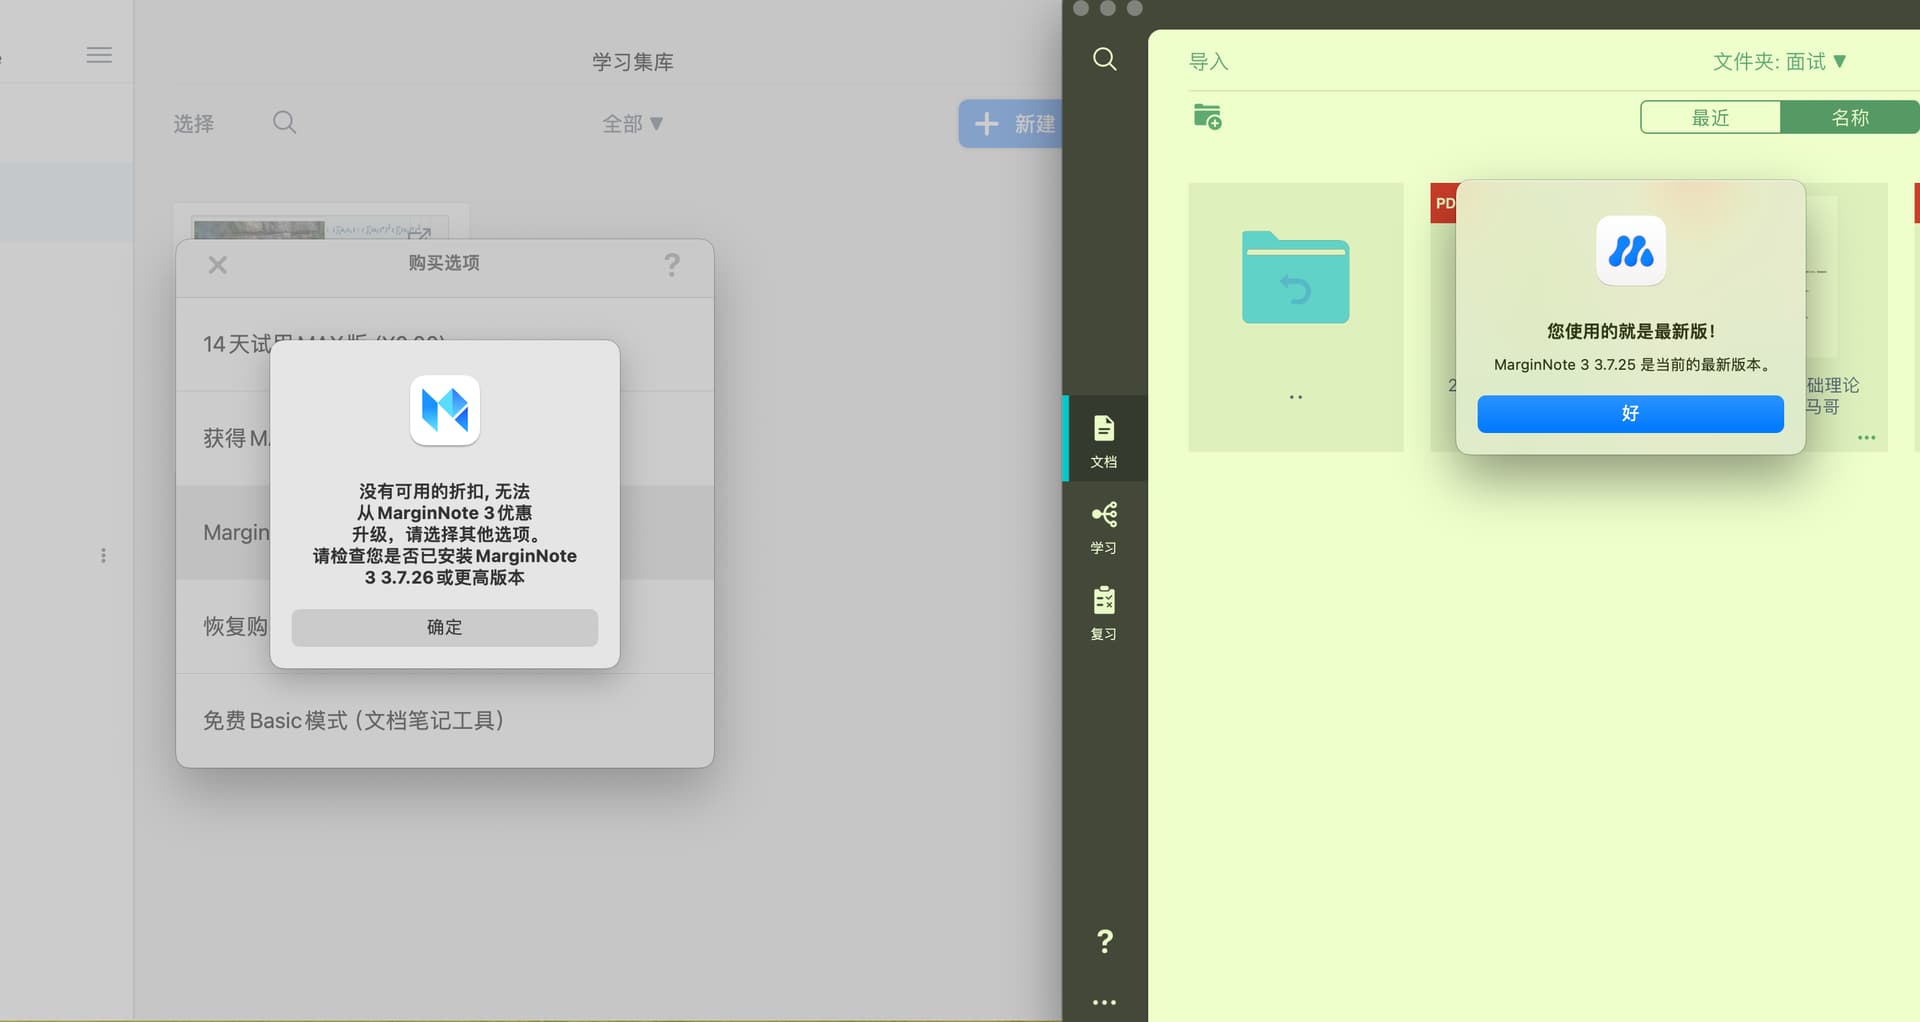
Task: Open the parent folder back thumbnail
Action: click(x=1296, y=317)
